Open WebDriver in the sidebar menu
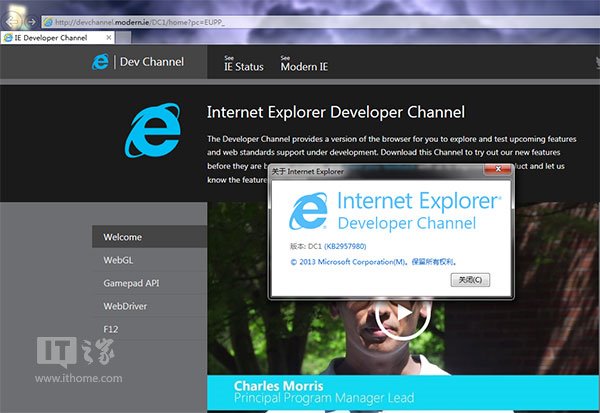The height and width of the screenshot is (413, 600). 125,306
